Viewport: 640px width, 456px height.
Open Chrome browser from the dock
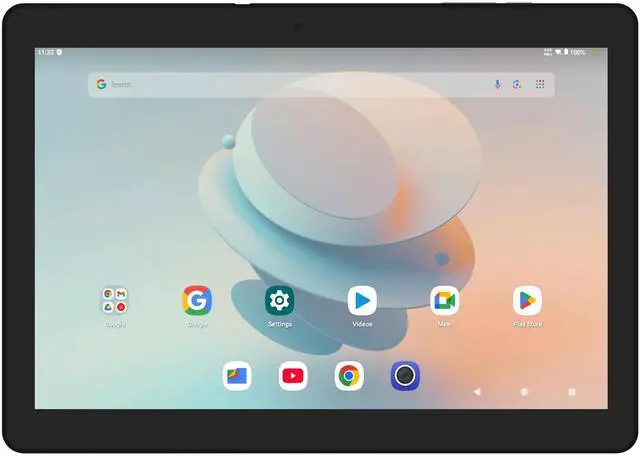click(x=349, y=376)
